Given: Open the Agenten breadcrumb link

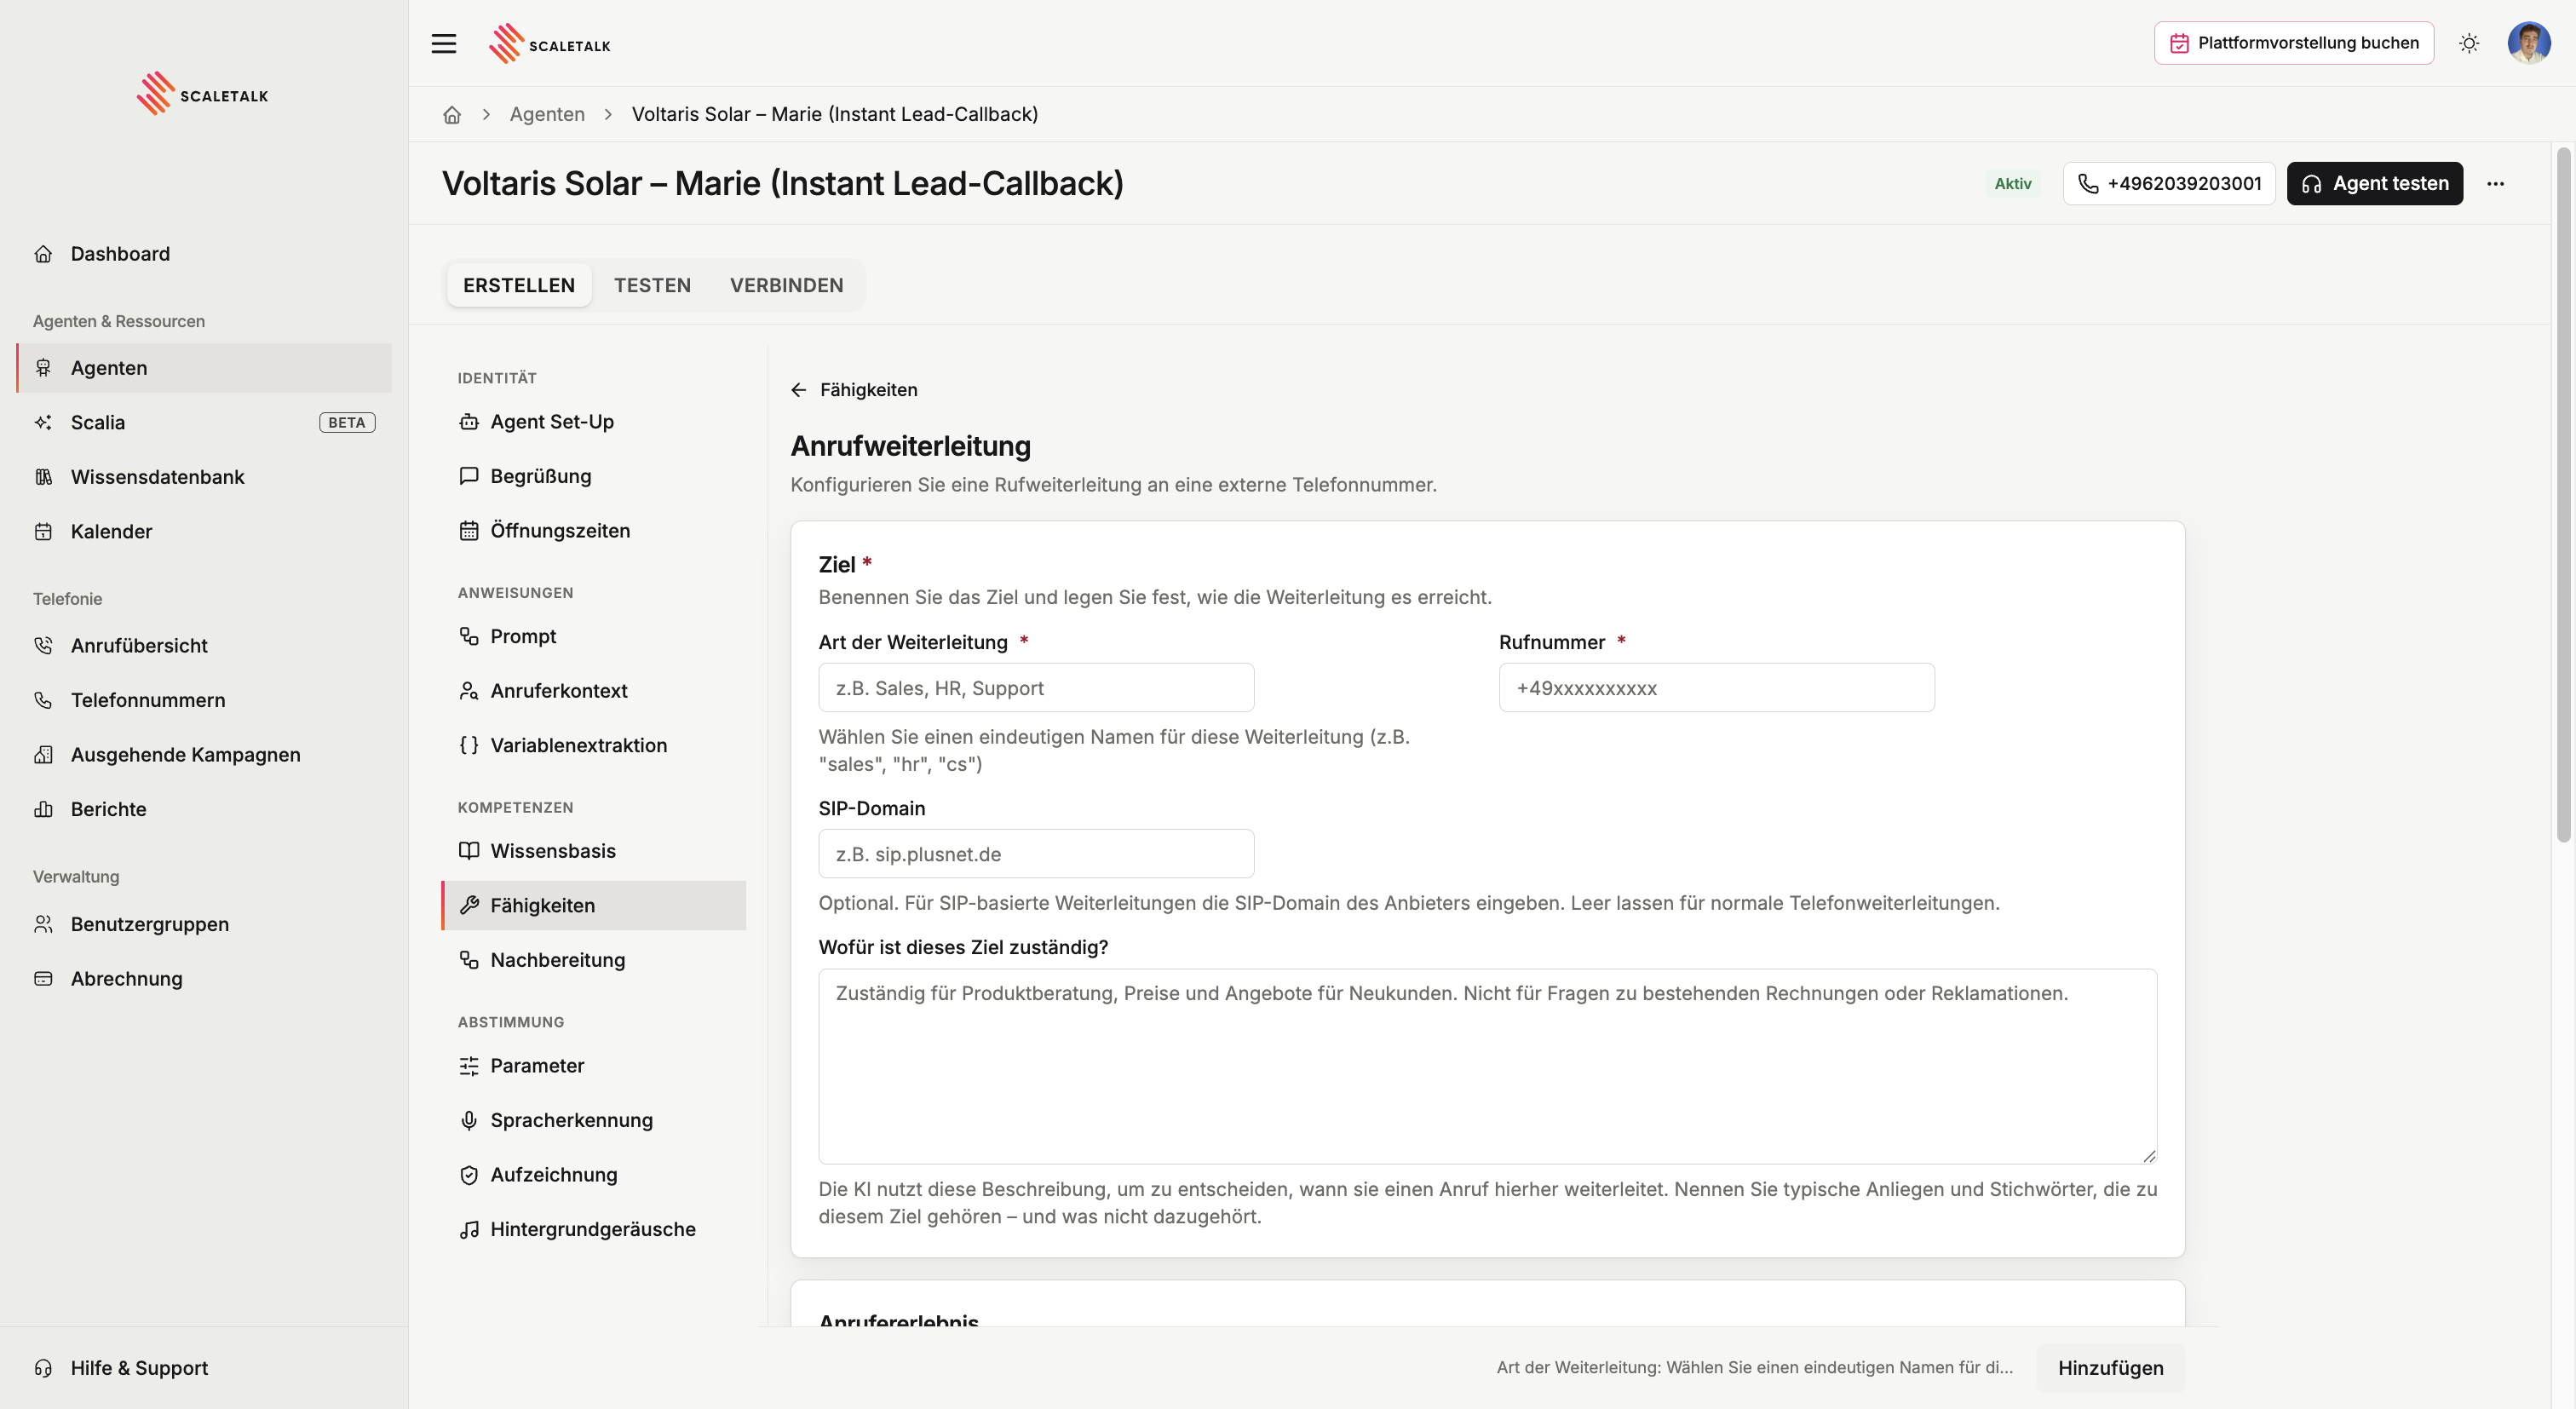Looking at the screenshot, I should [x=547, y=114].
